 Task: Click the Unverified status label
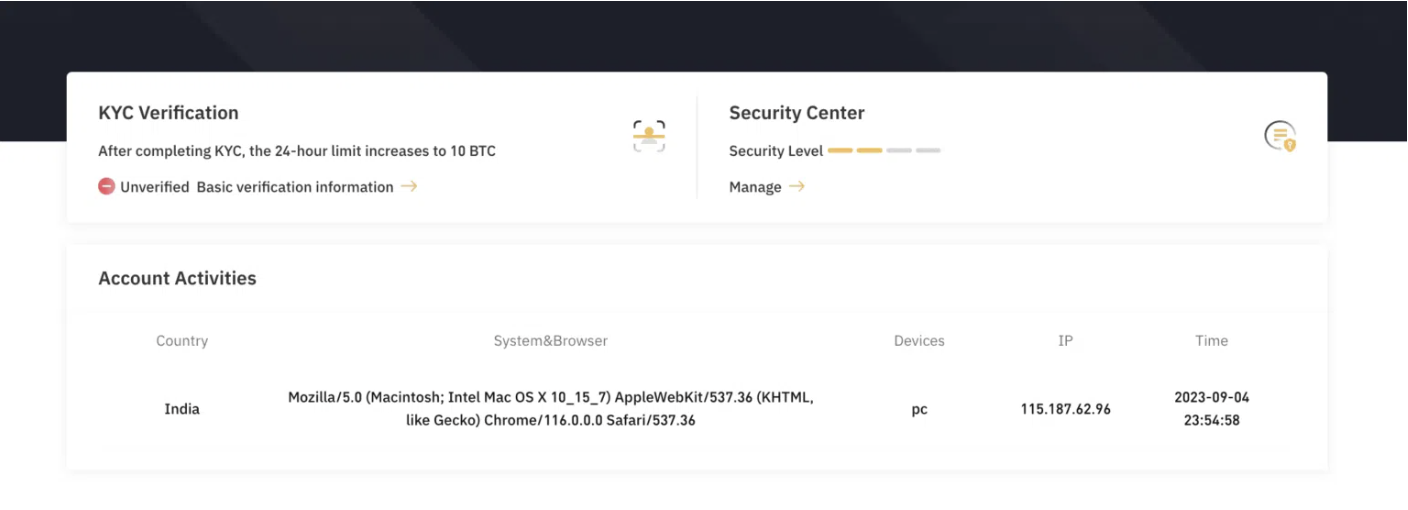pos(155,187)
